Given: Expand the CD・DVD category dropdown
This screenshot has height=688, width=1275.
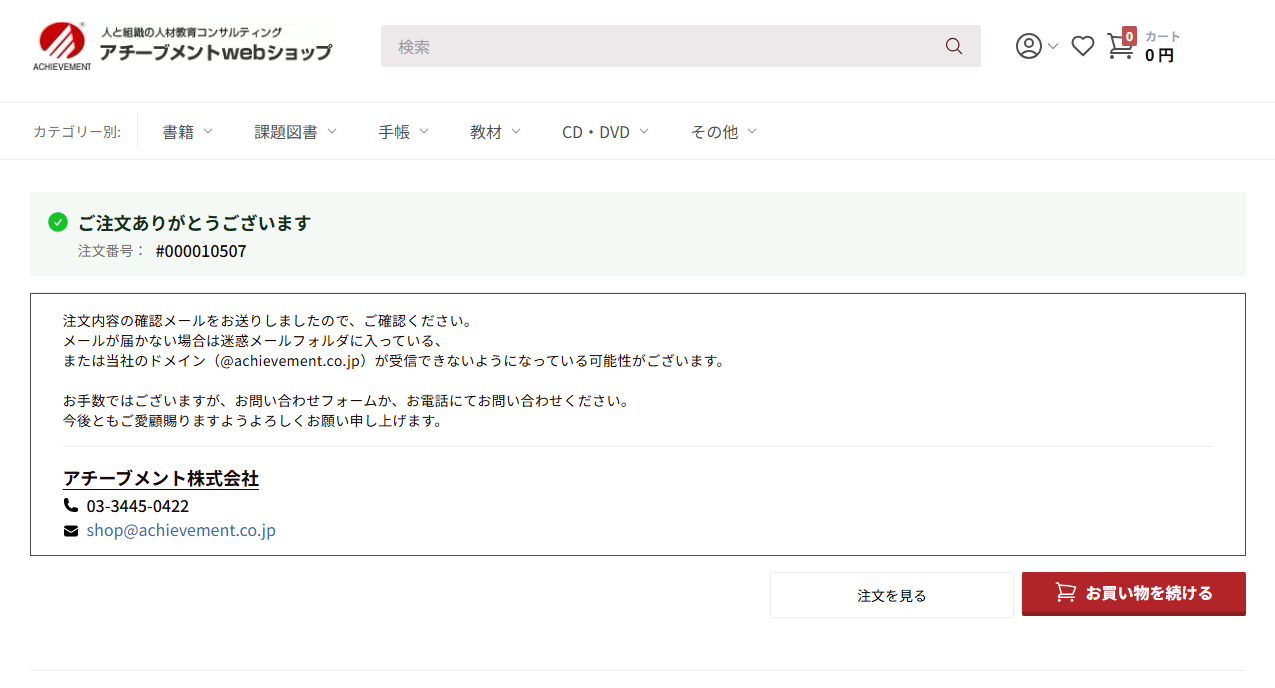Looking at the screenshot, I should (x=606, y=131).
